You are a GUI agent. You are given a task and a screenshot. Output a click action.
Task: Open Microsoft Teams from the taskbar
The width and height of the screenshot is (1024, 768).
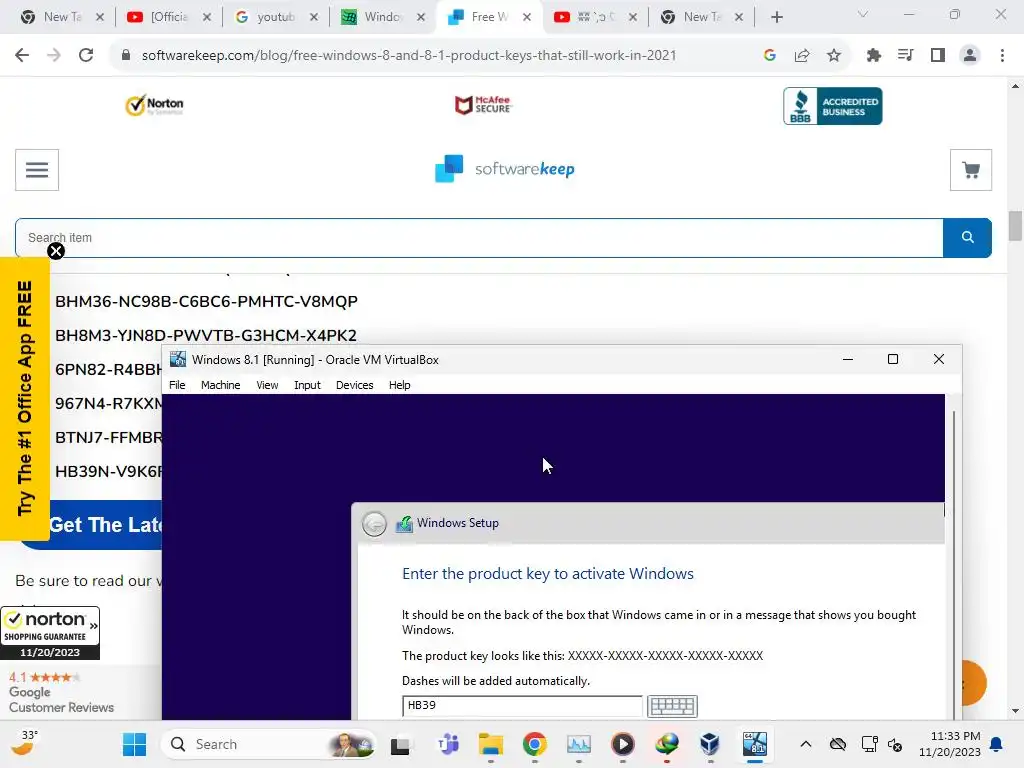448,744
